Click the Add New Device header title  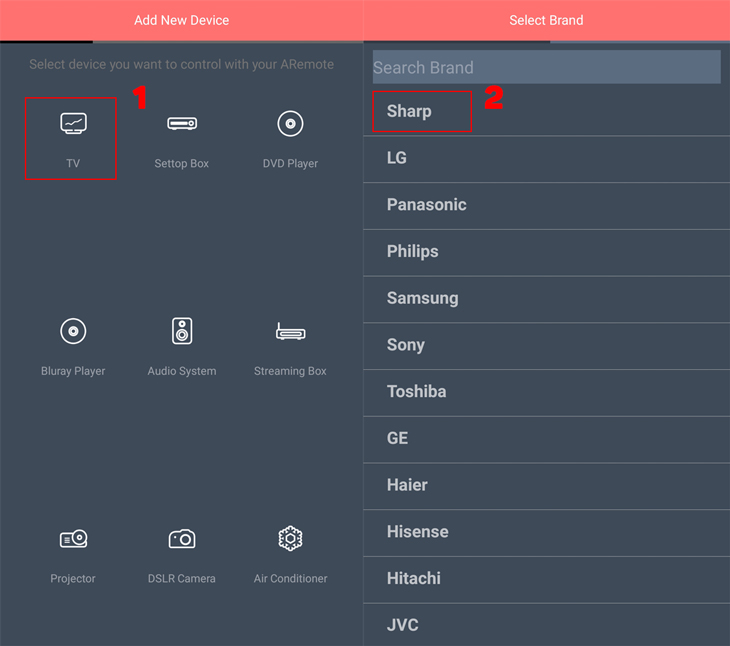coord(182,20)
